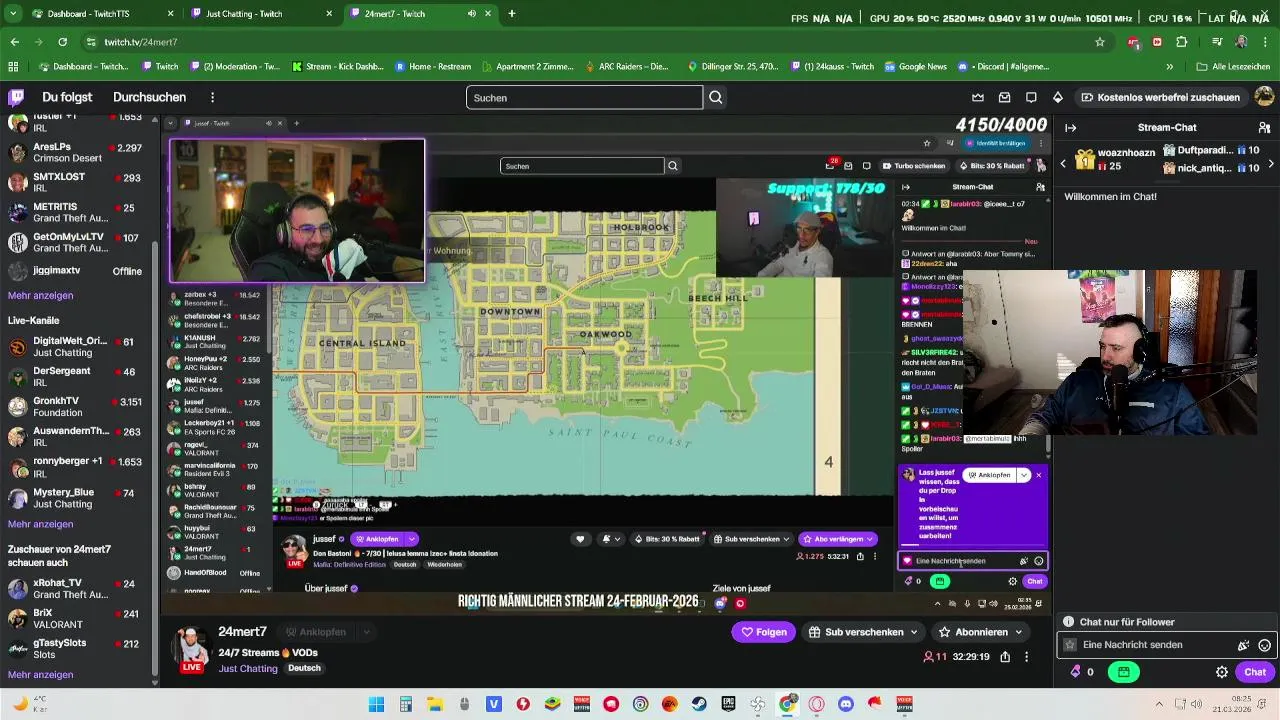
Task: Open the Chrome tab search dropdown
Action: point(13,14)
